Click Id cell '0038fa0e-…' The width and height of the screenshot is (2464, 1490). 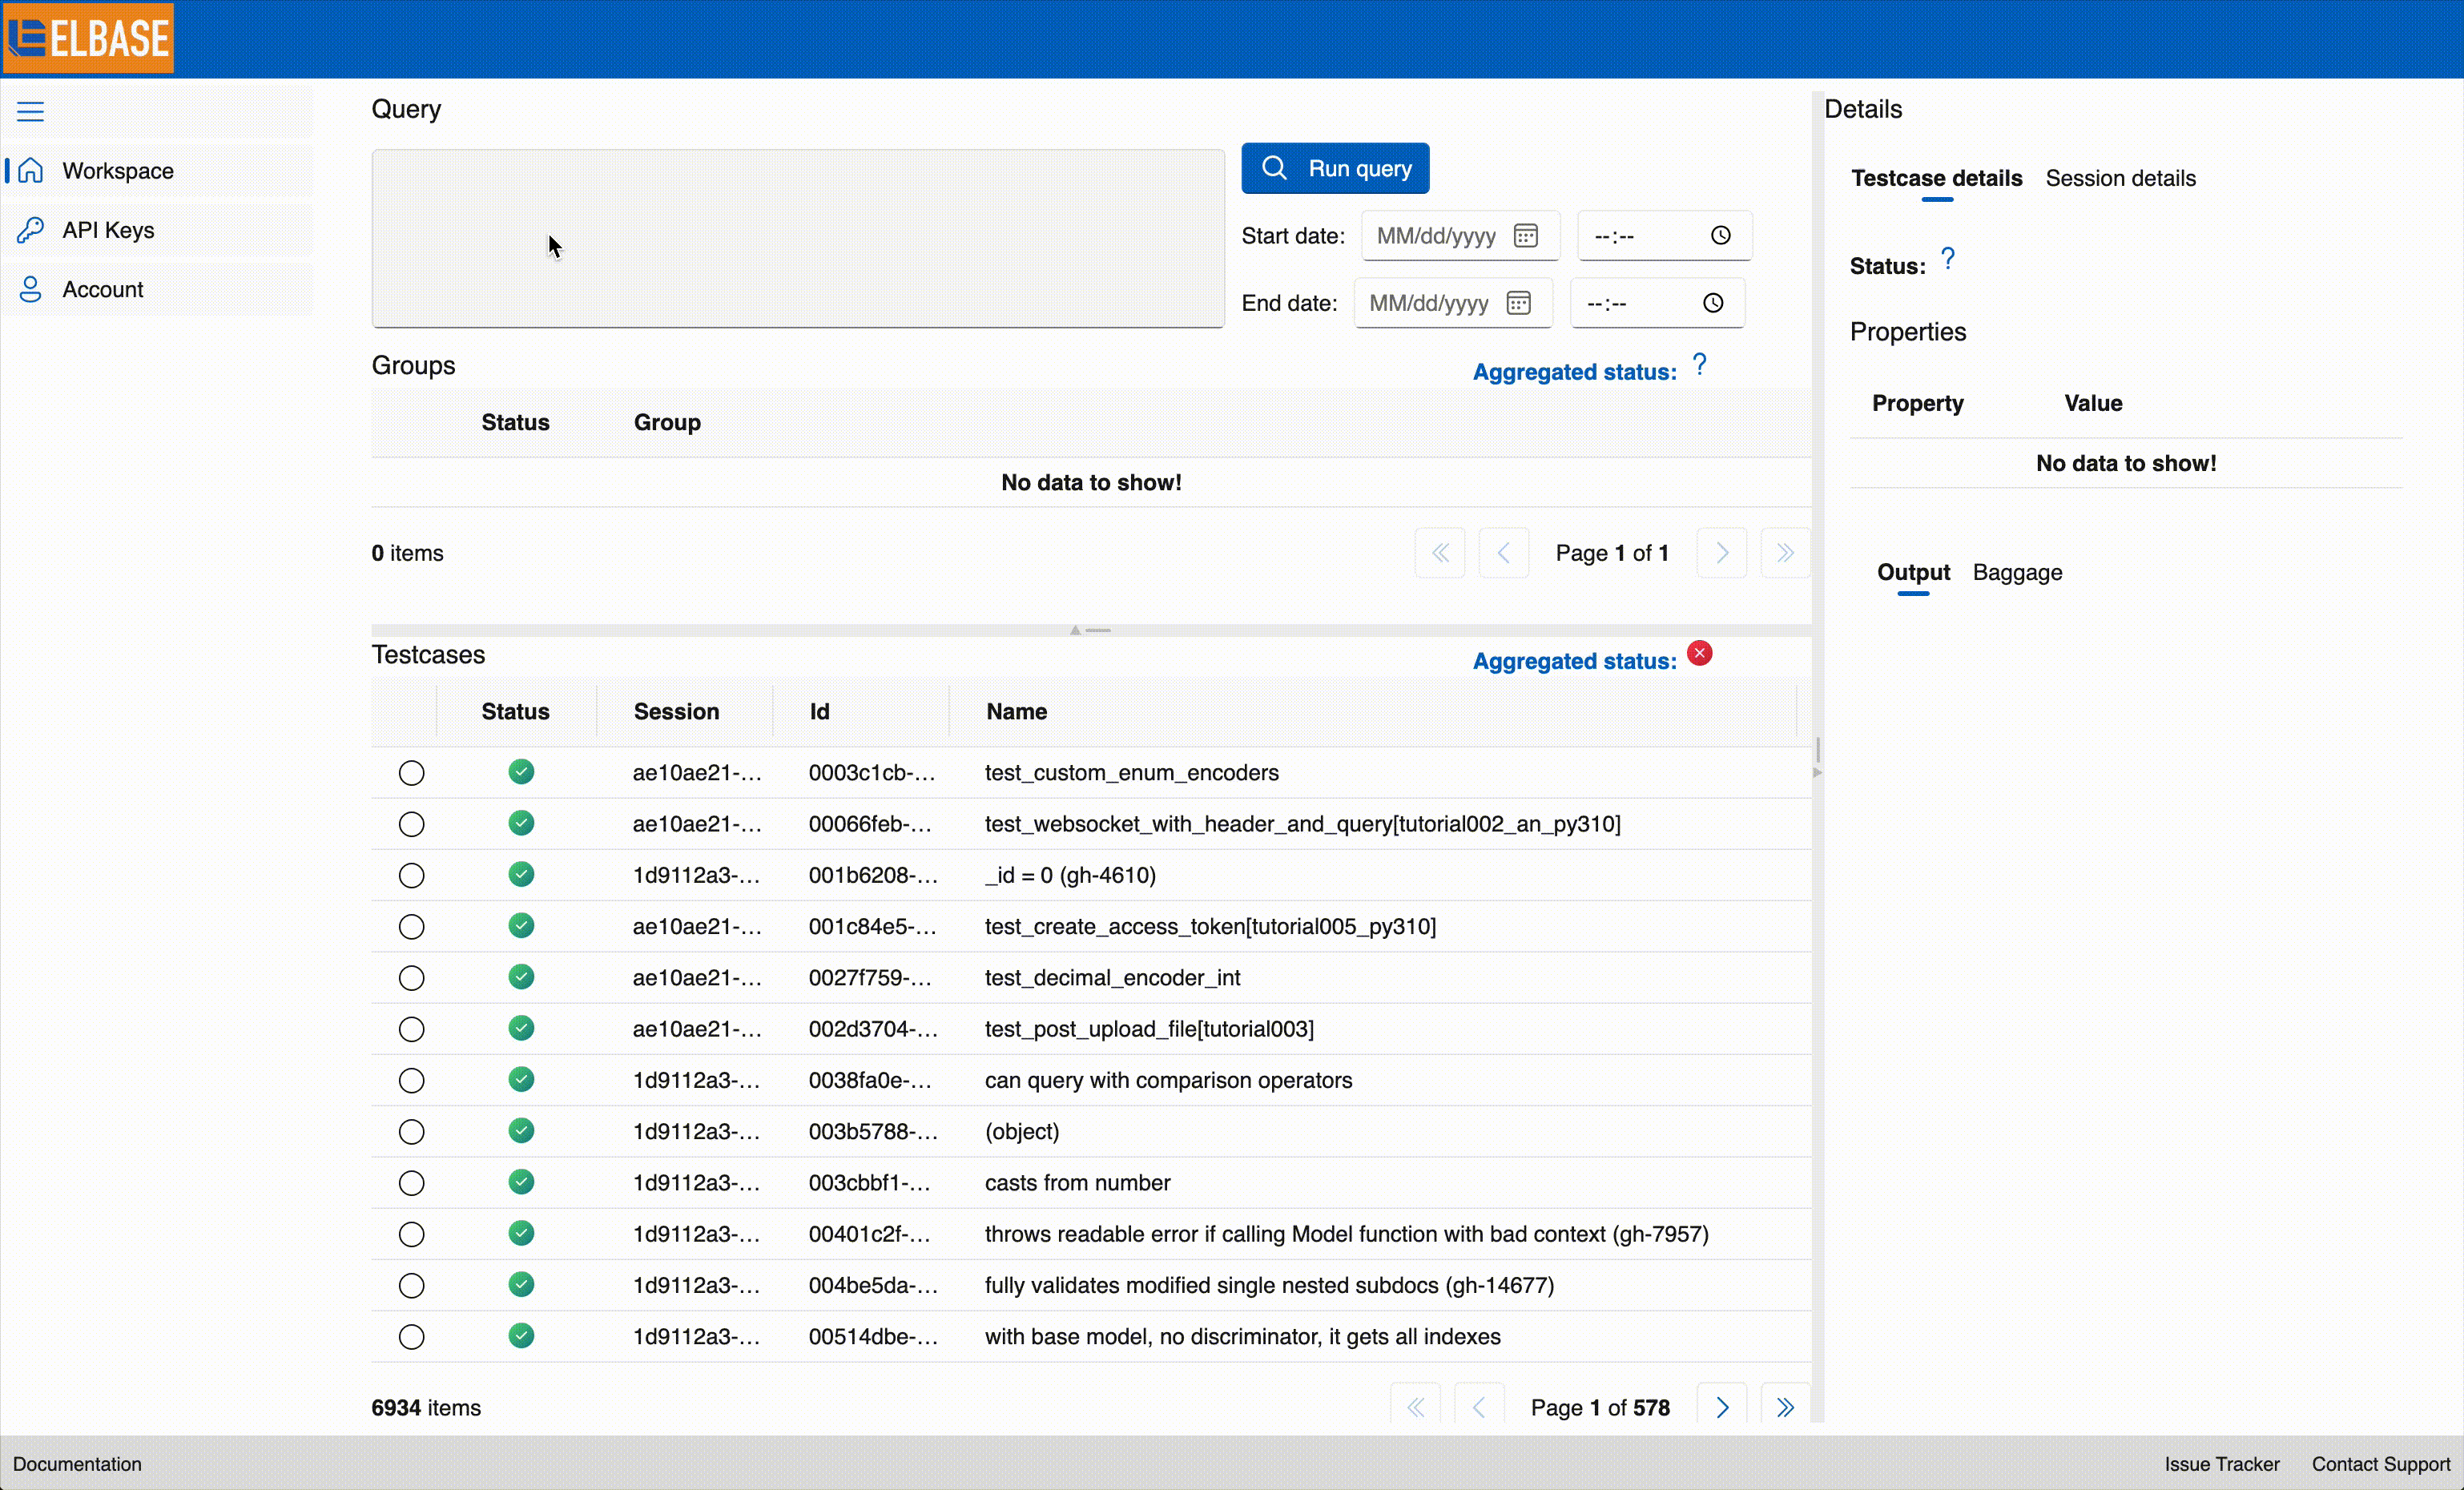[x=870, y=1080]
